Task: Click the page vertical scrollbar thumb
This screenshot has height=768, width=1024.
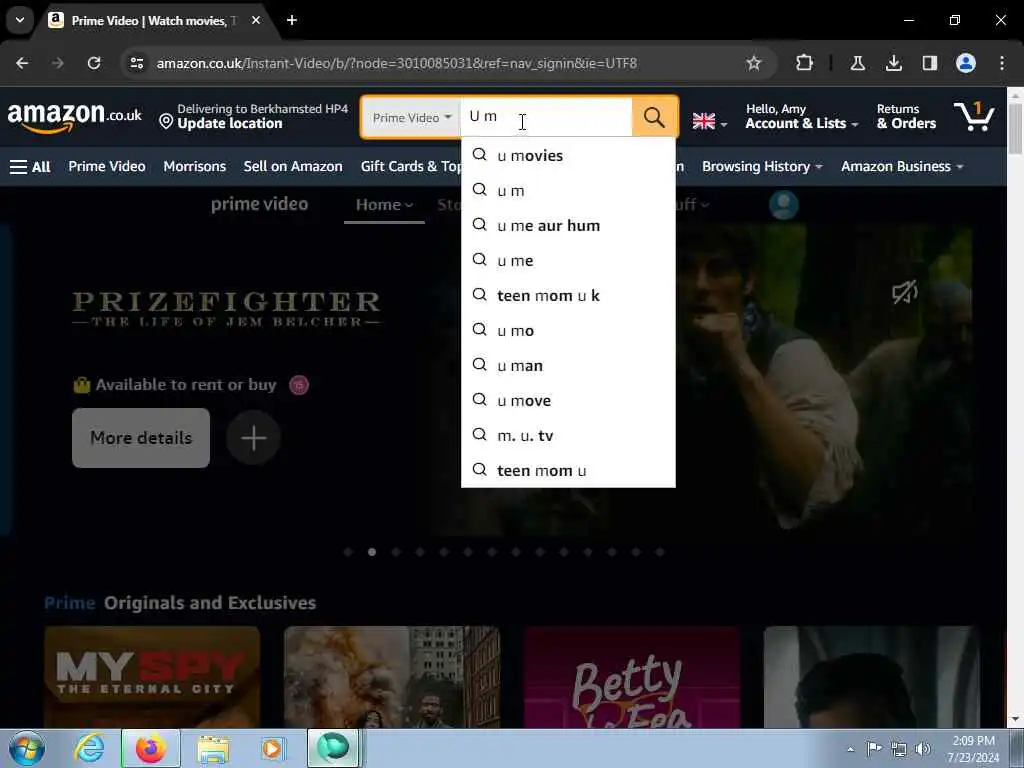Action: point(1016,128)
